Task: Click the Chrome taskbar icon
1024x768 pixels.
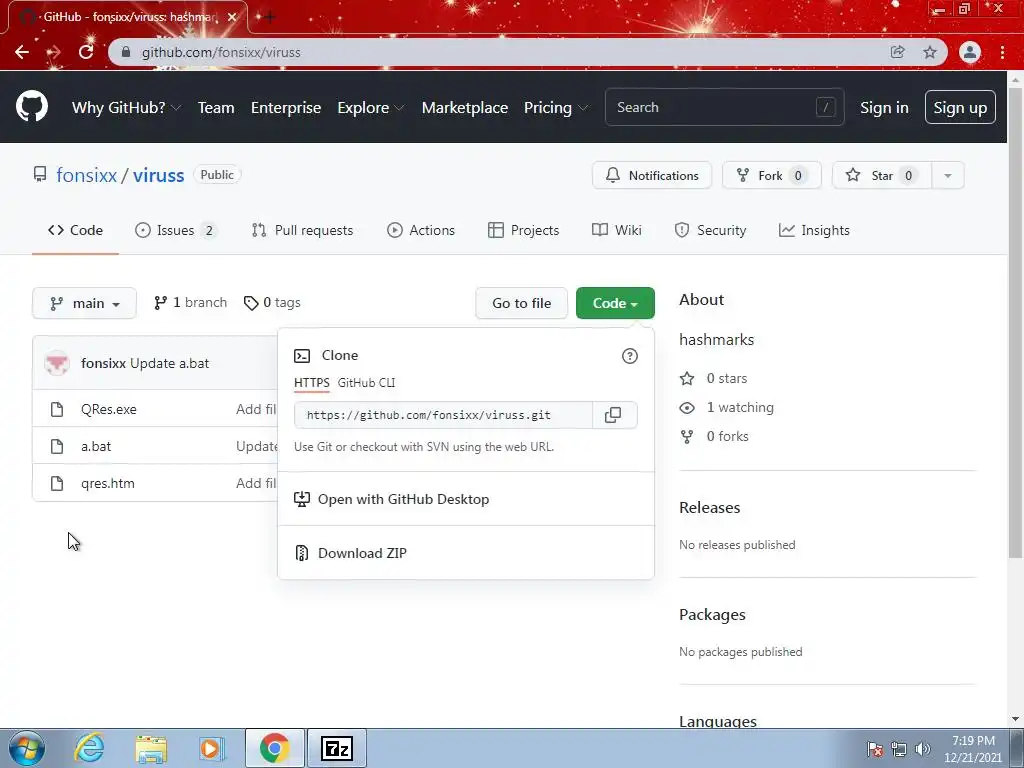Action: coord(275,748)
